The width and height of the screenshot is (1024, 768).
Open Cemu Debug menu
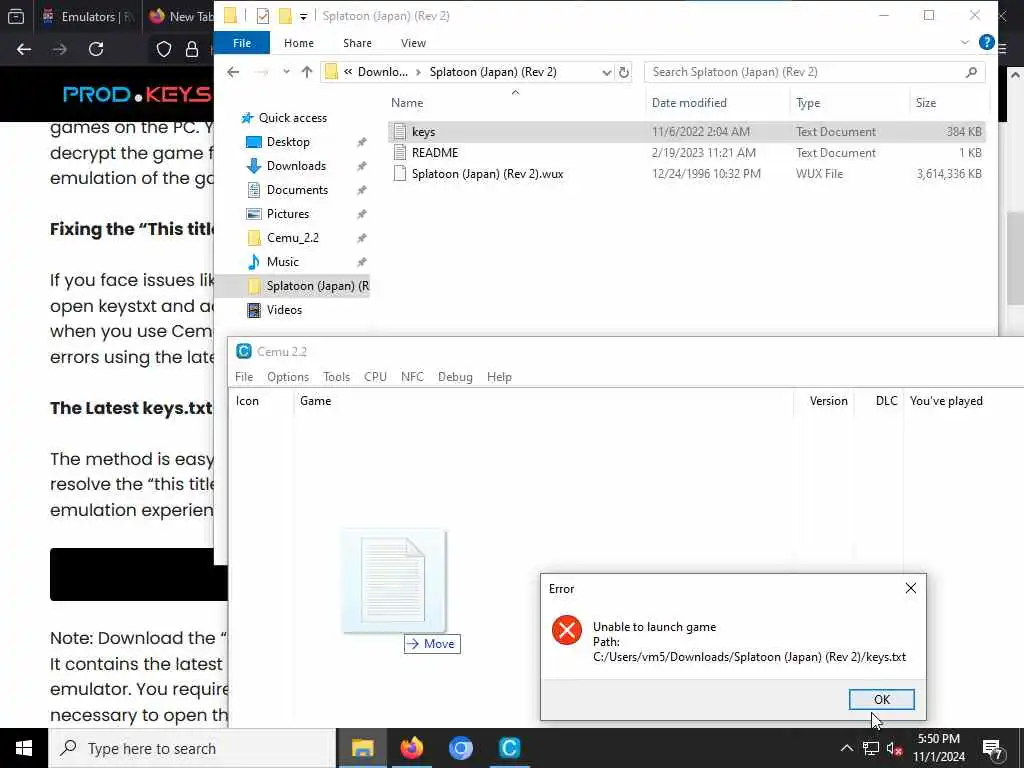point(455,377)
